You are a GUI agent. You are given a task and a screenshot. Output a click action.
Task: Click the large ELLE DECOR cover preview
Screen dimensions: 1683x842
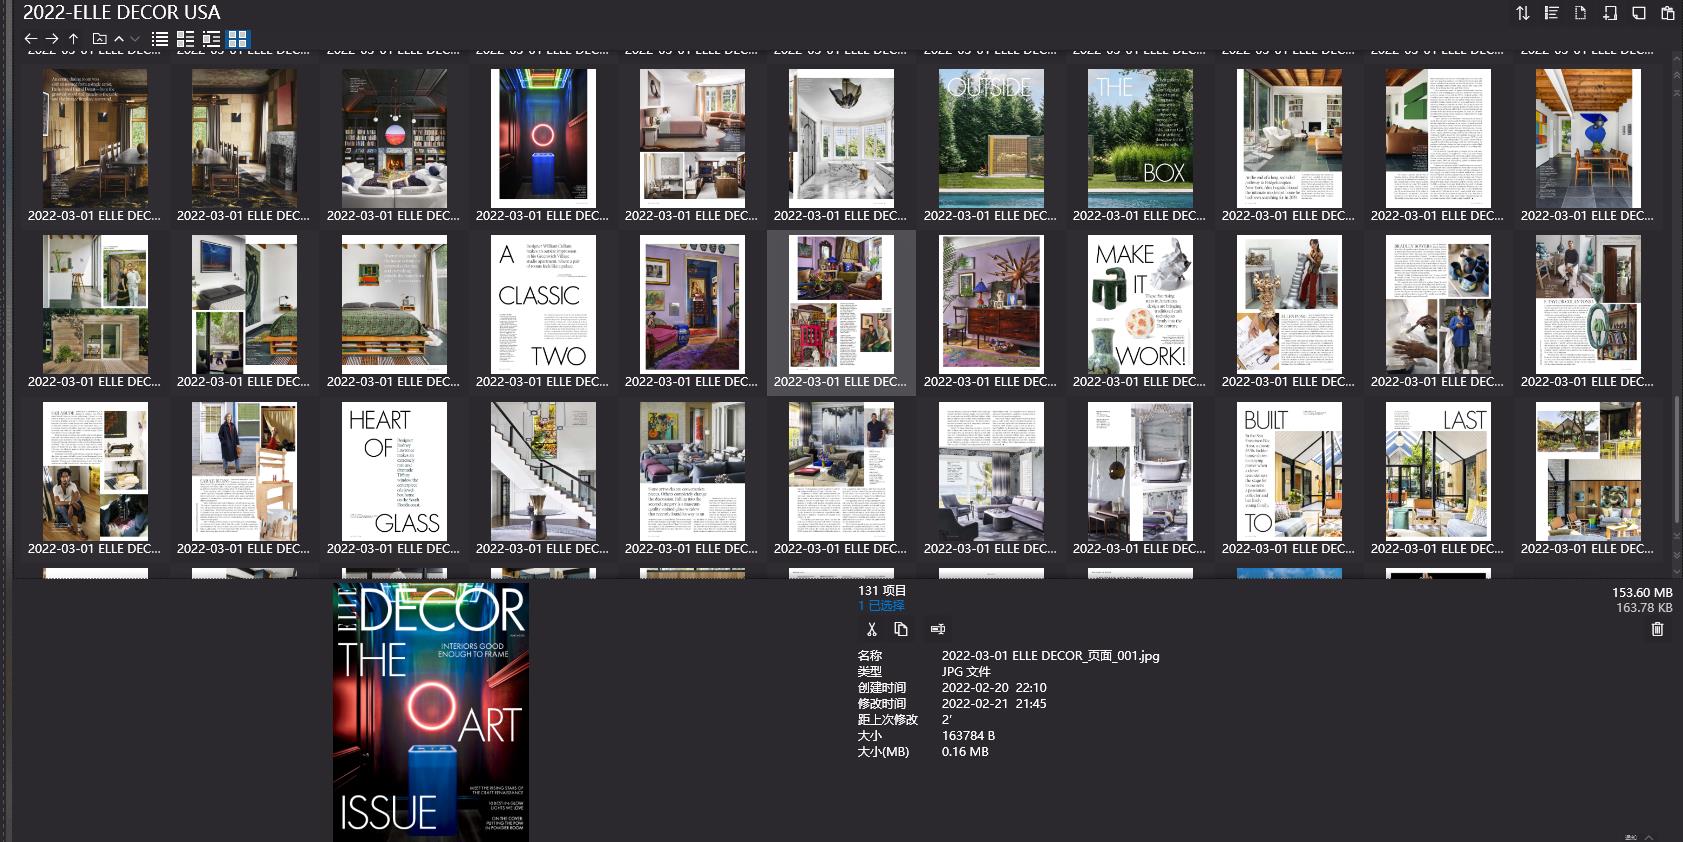coord(431,712)
